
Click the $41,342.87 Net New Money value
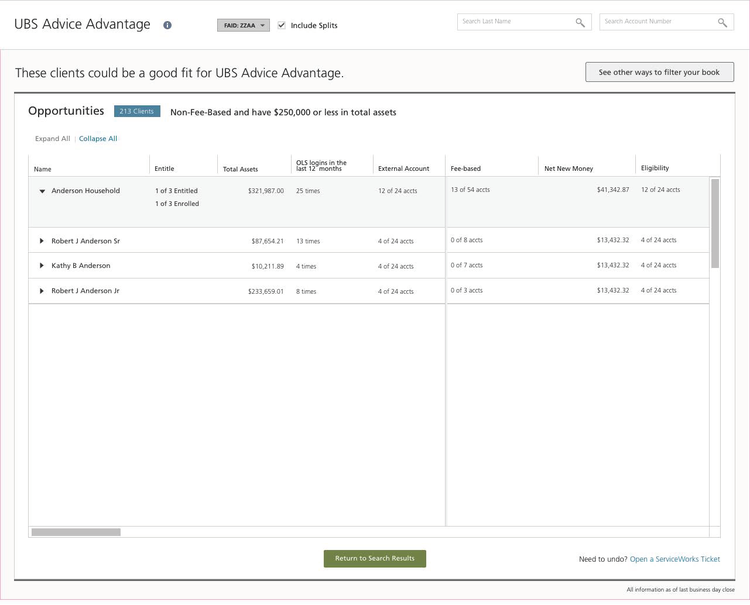[x=613, y=190]
